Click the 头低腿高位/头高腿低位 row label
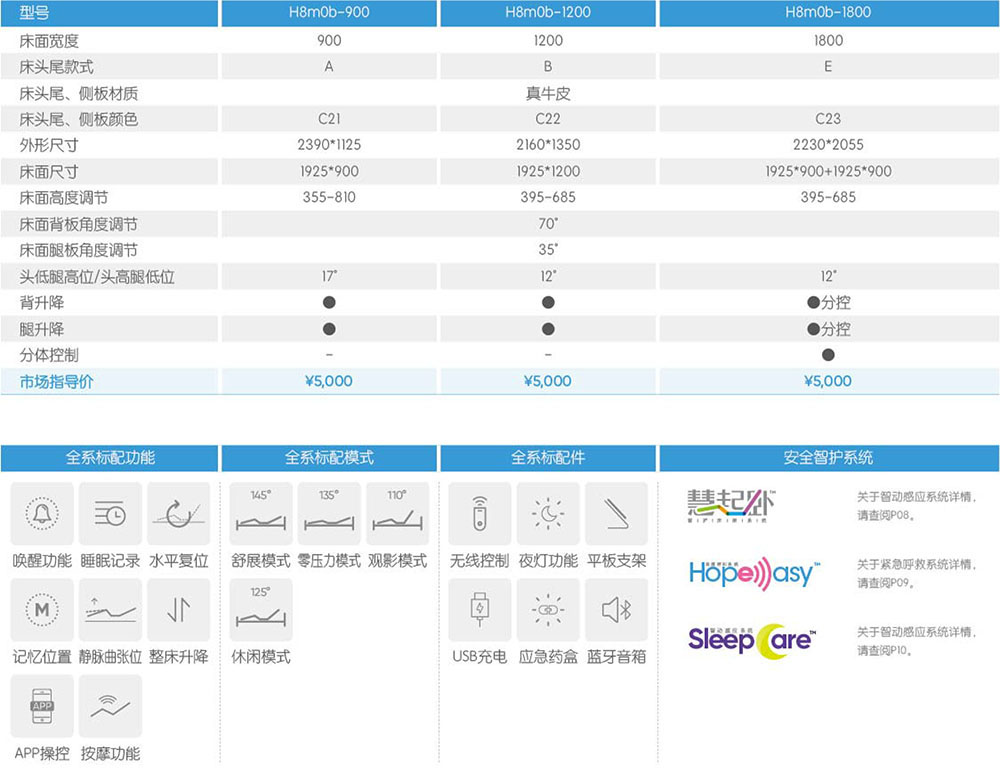This screenshot has width=1000, height=776. [x=96, y=277]
